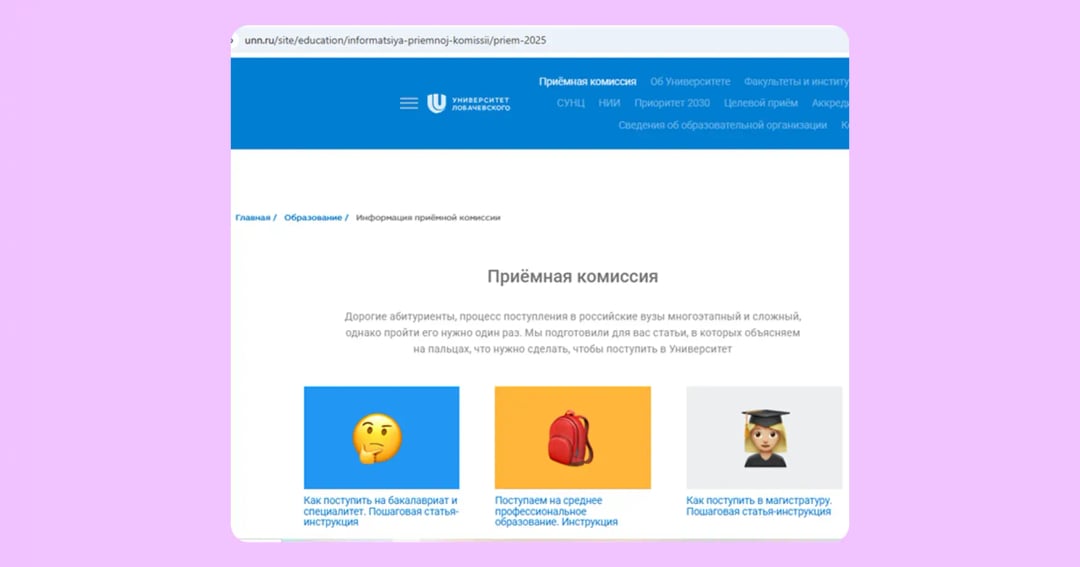The image size is (1080, 567).
Task: Click the Информация приёмной комиссии breadcrumb text
Action: click(428, 217)
